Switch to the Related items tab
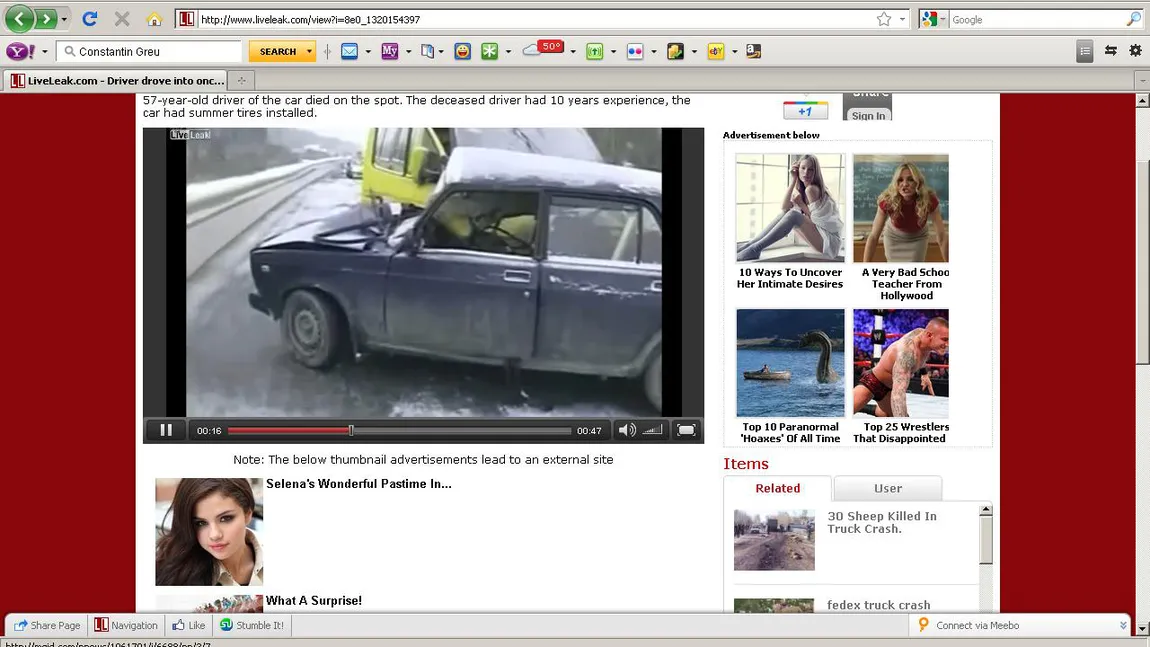Screen dimensions: 1150x647 pyautogui.click(x=777, y=489)
